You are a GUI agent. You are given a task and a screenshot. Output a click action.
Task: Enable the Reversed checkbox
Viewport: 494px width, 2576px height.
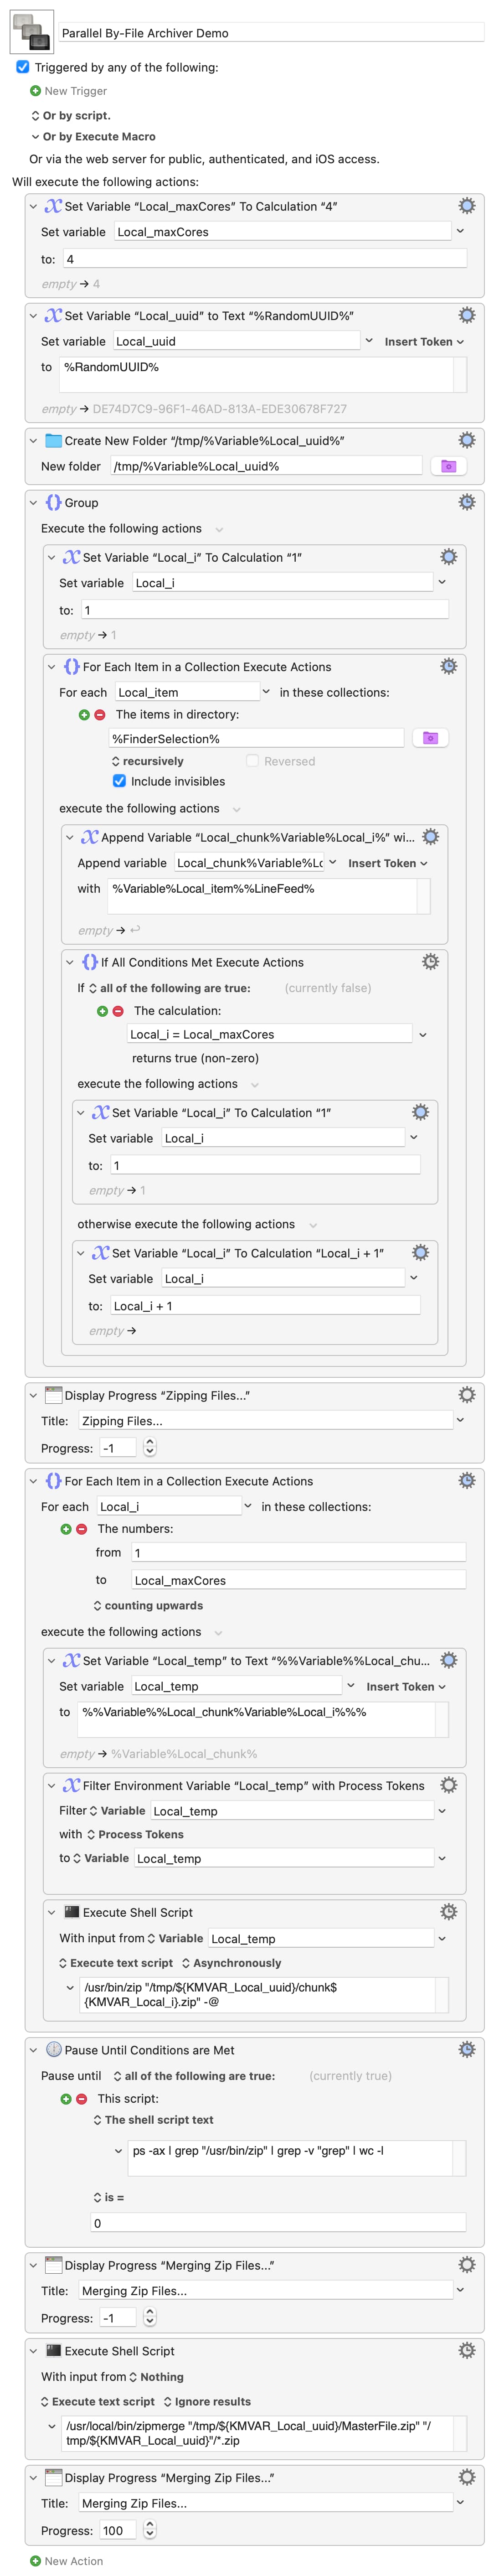coord(253,761)
